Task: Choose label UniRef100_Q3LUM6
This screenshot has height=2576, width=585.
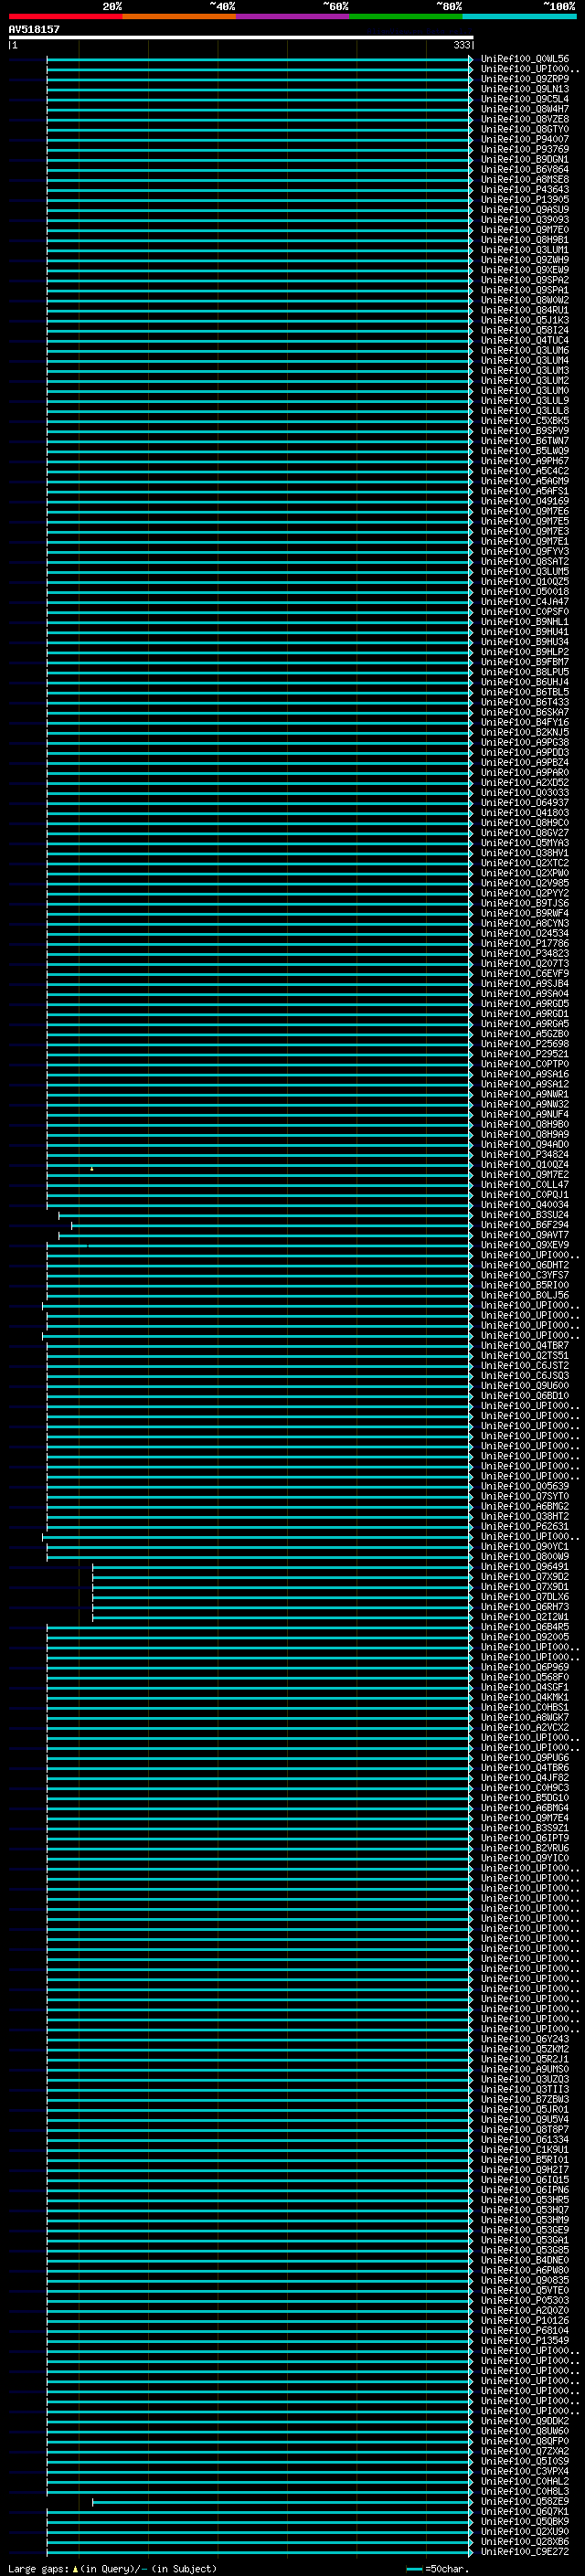Action: [x=525, y=350]
